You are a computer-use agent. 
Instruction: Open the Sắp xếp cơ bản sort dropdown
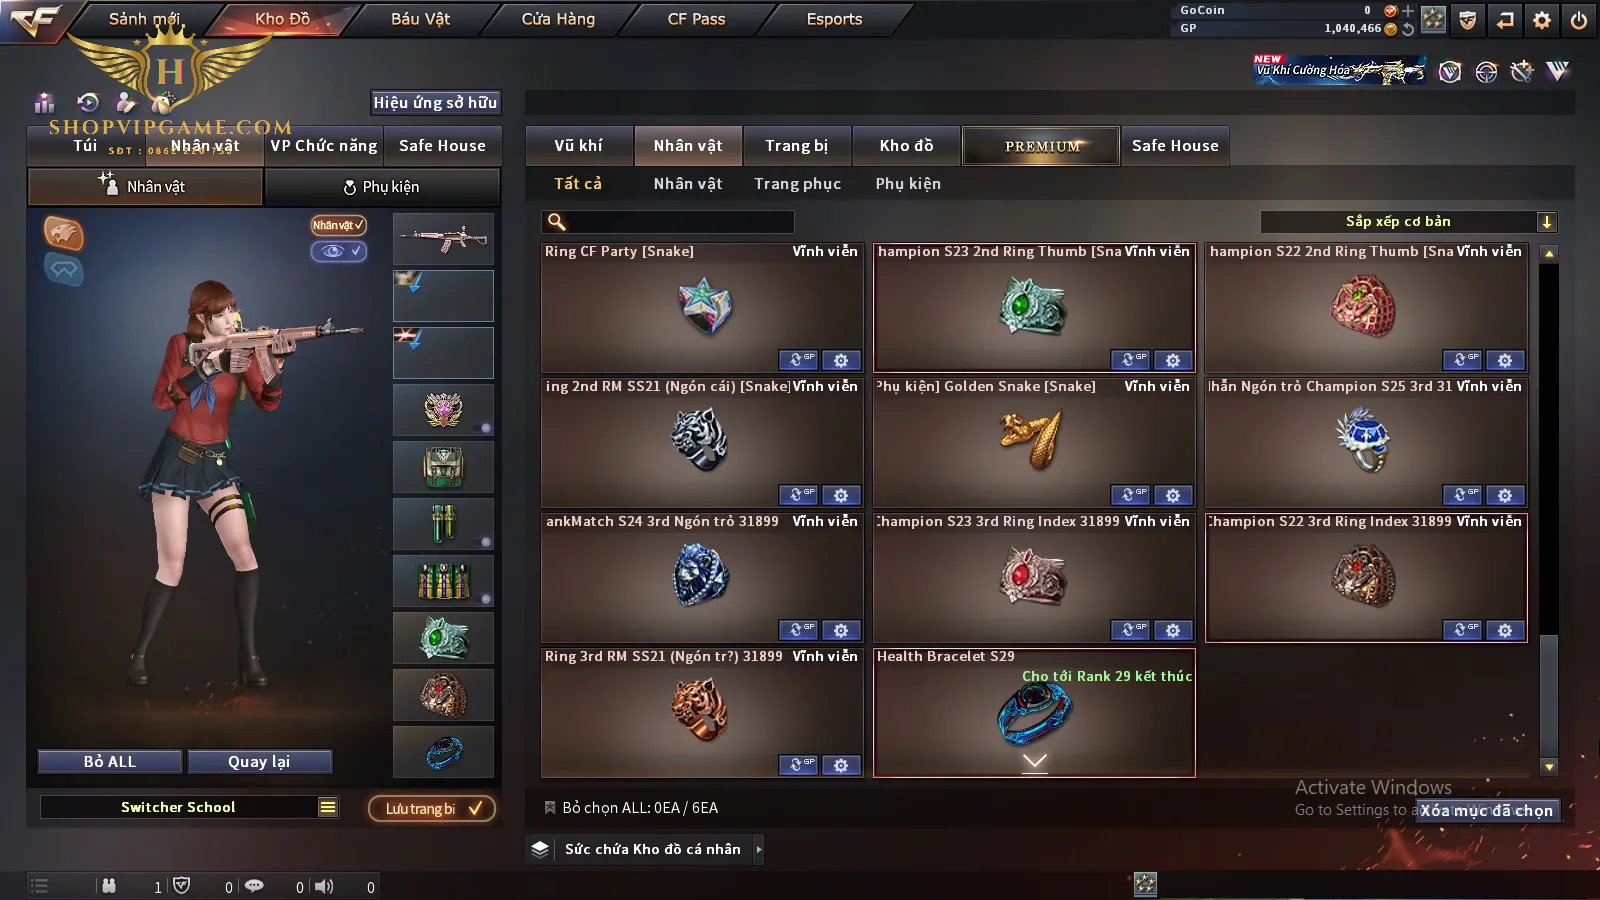(1408, 222)
